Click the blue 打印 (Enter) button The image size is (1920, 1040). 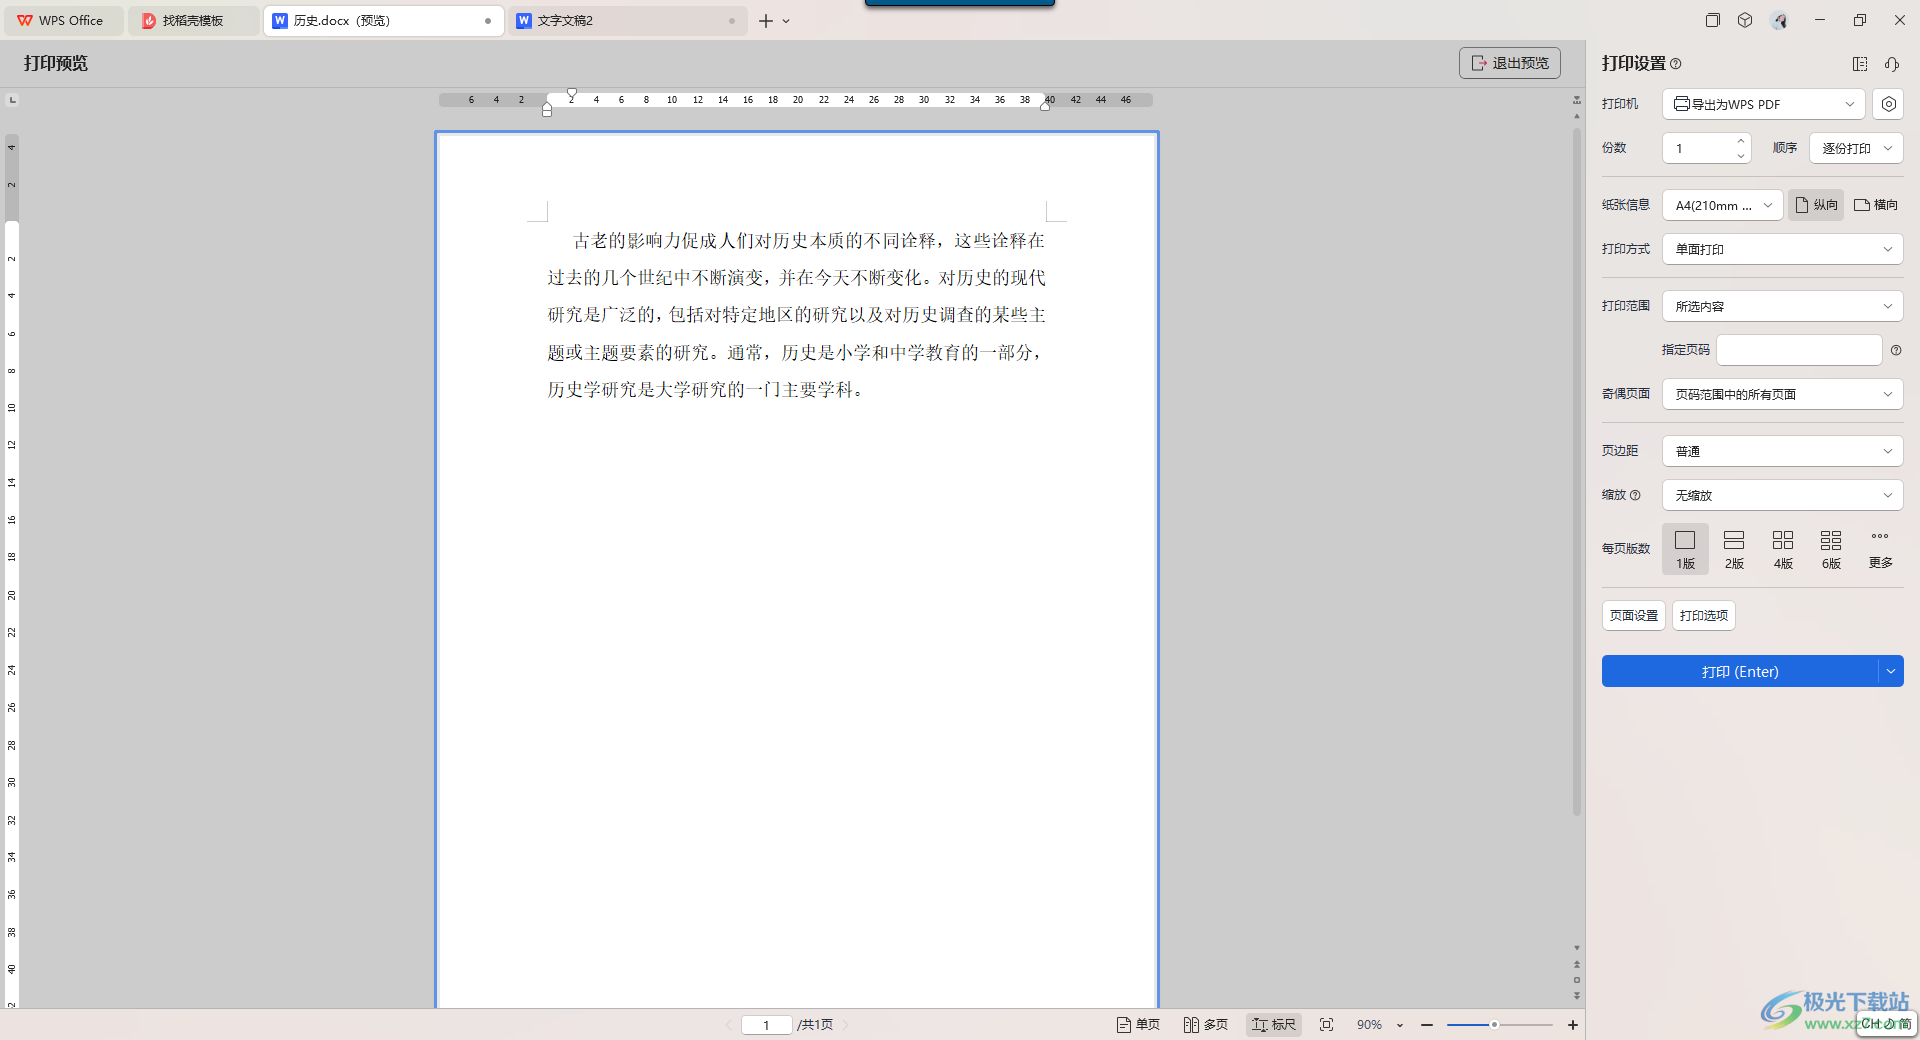coord(1740,672)
